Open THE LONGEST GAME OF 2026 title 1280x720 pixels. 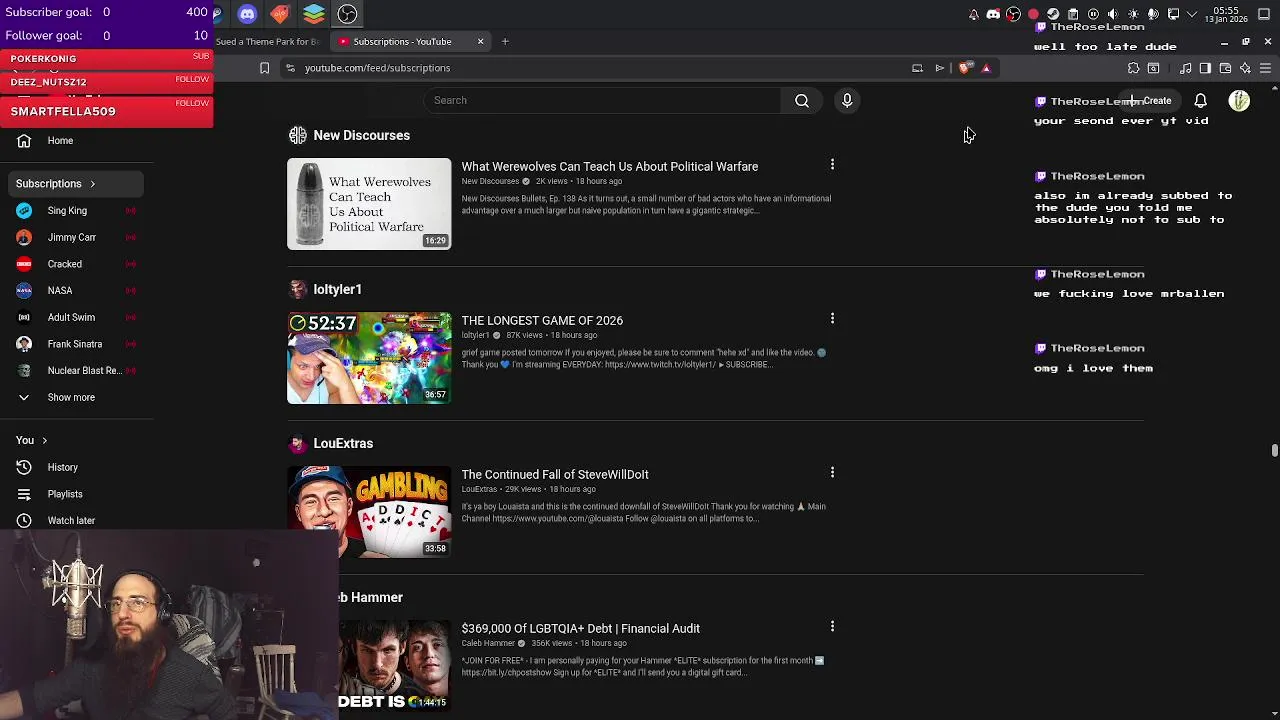(542, 321)
